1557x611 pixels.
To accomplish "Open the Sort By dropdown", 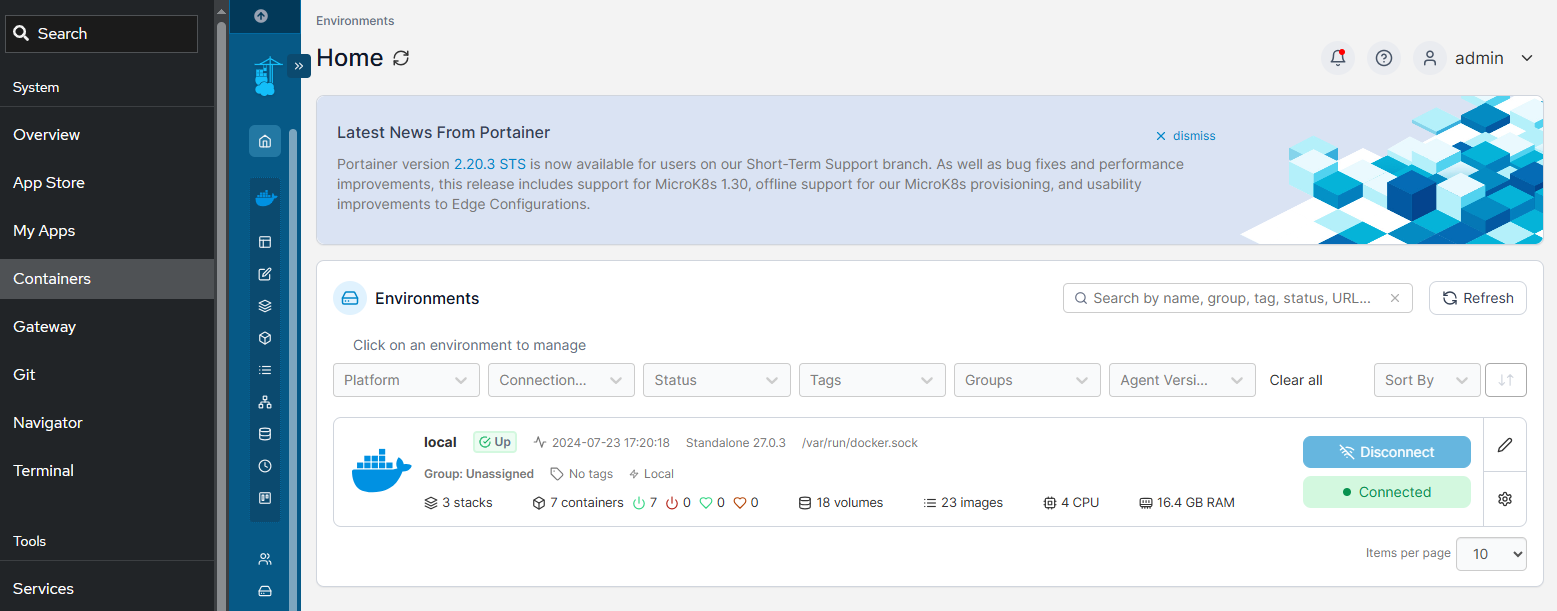I will 1426,380.
